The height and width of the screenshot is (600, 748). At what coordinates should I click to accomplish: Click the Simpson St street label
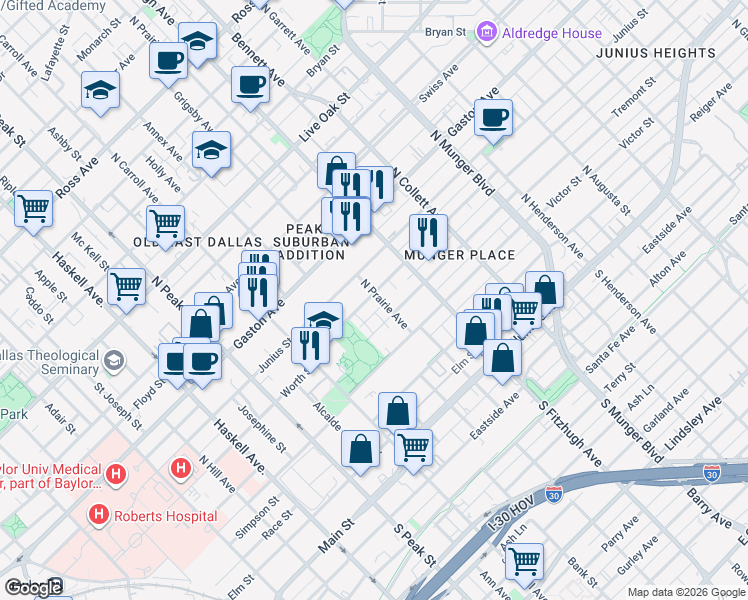[257, 517]
